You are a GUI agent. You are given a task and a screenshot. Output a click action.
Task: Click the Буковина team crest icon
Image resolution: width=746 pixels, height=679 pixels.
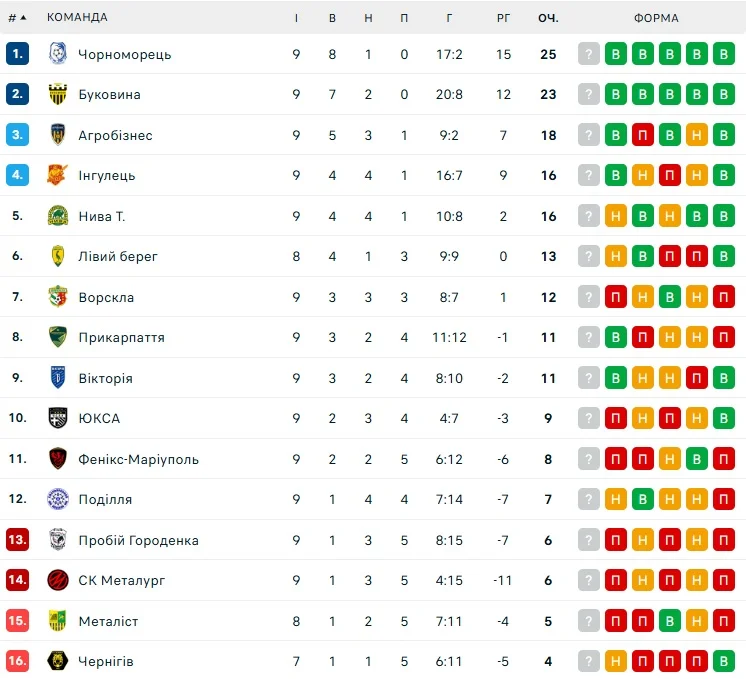pyautogui.click(x=58, y=95)
